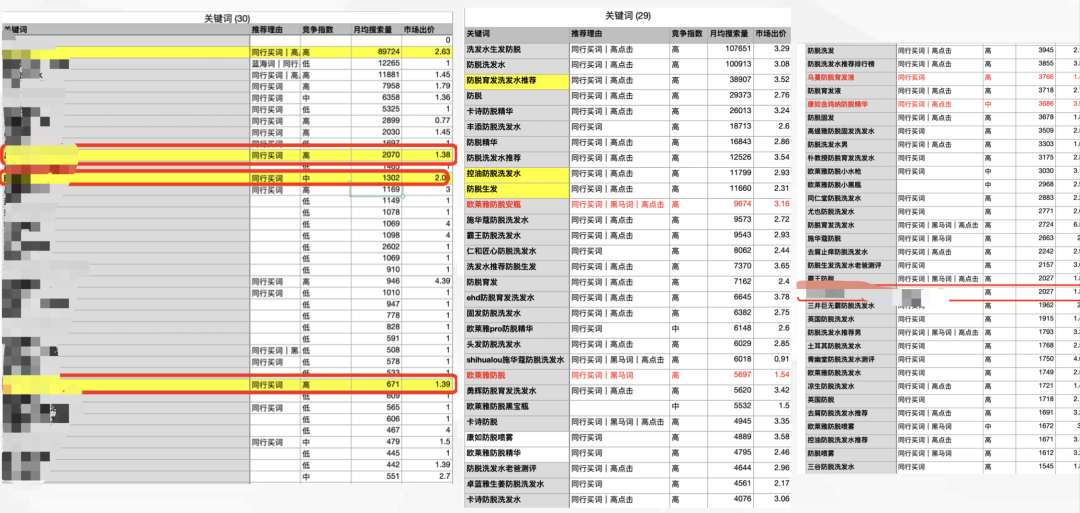This screenshot has width=1080, height=513.
Task: Click the '洗发水推荐防脱生发' cell
Action: [x=517, y=266]
